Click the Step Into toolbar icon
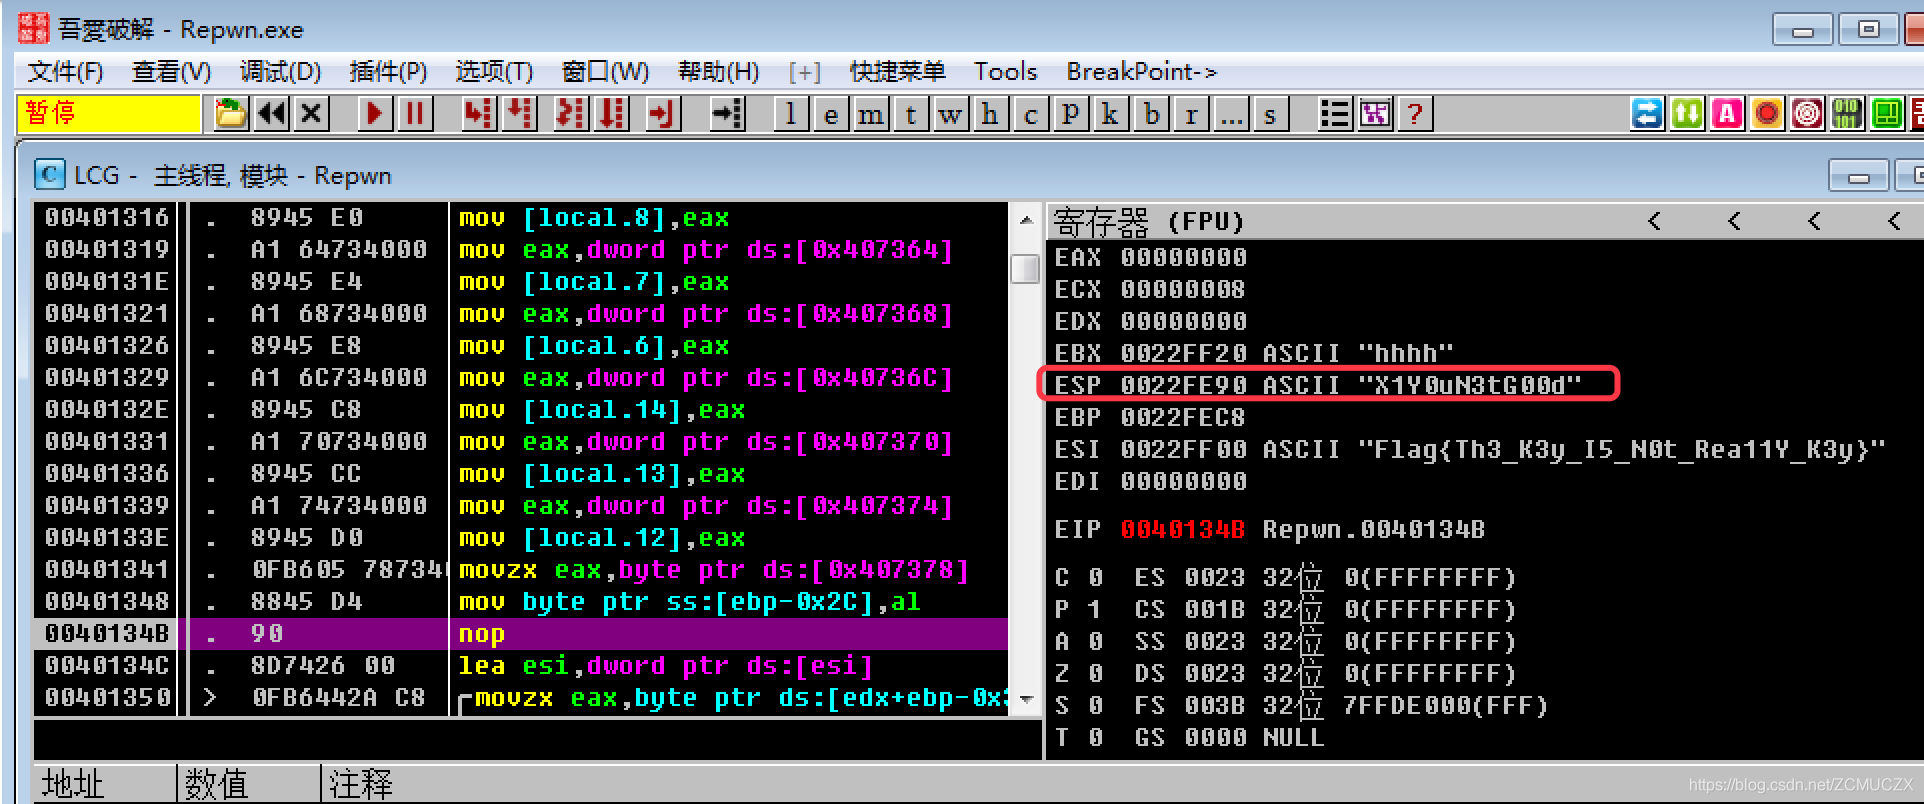This screenshot has width=1924, height=804. click(479, 114)
